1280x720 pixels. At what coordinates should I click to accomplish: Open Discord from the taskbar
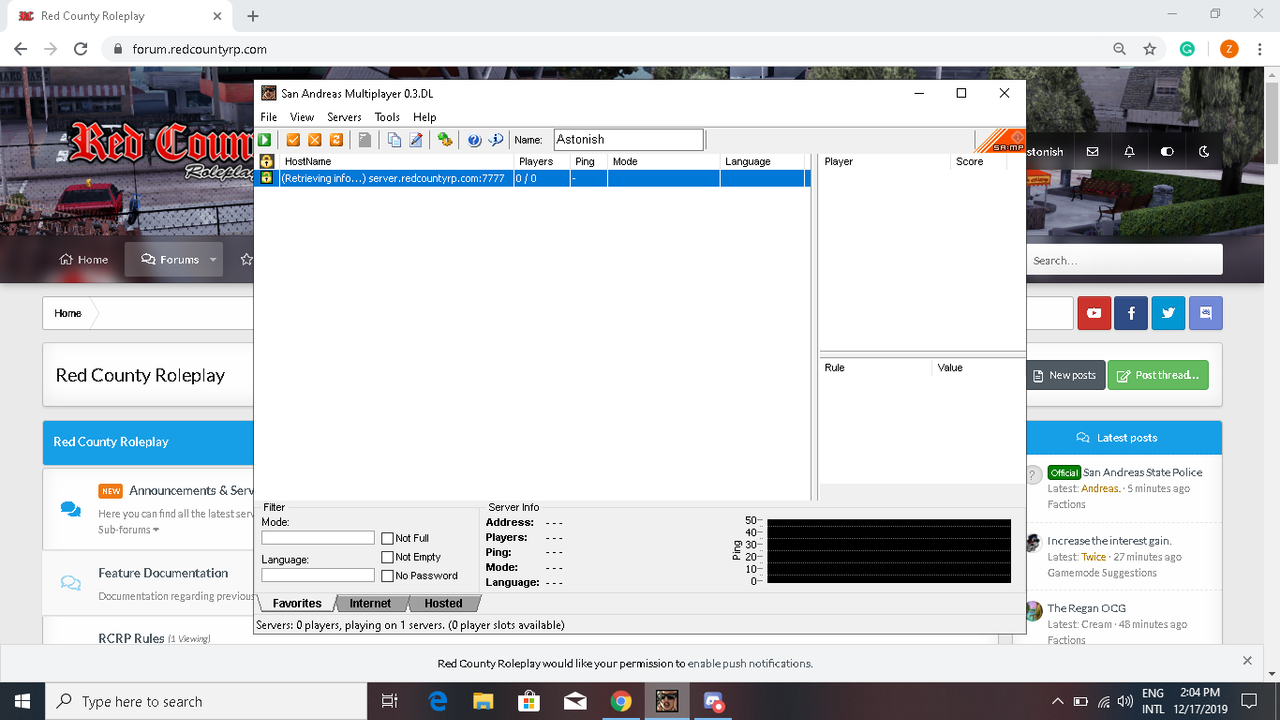(x=713, y=701)
